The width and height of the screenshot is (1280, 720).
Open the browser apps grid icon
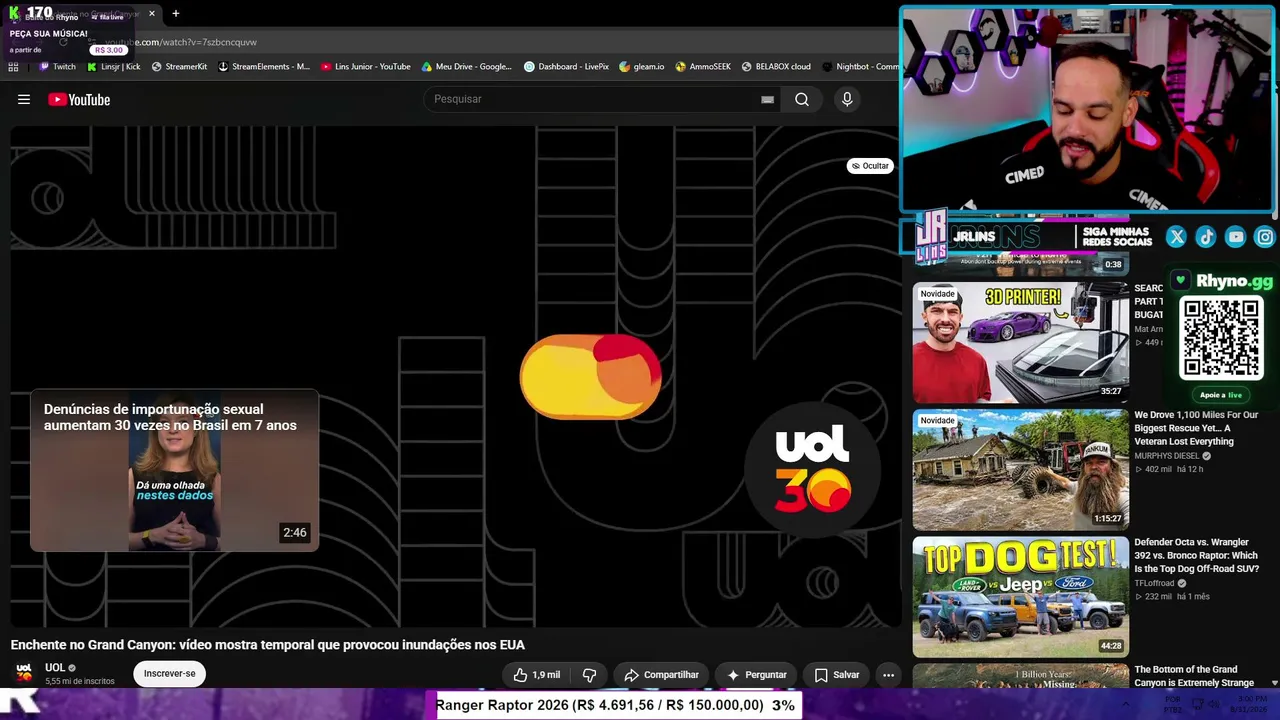click(x=13, y=67)
